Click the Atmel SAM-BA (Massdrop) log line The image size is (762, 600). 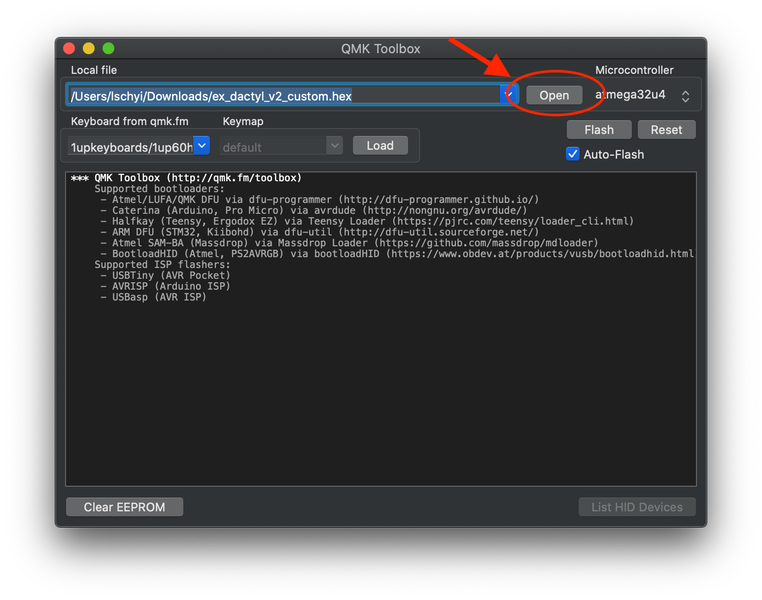click(x=349, y=243)
